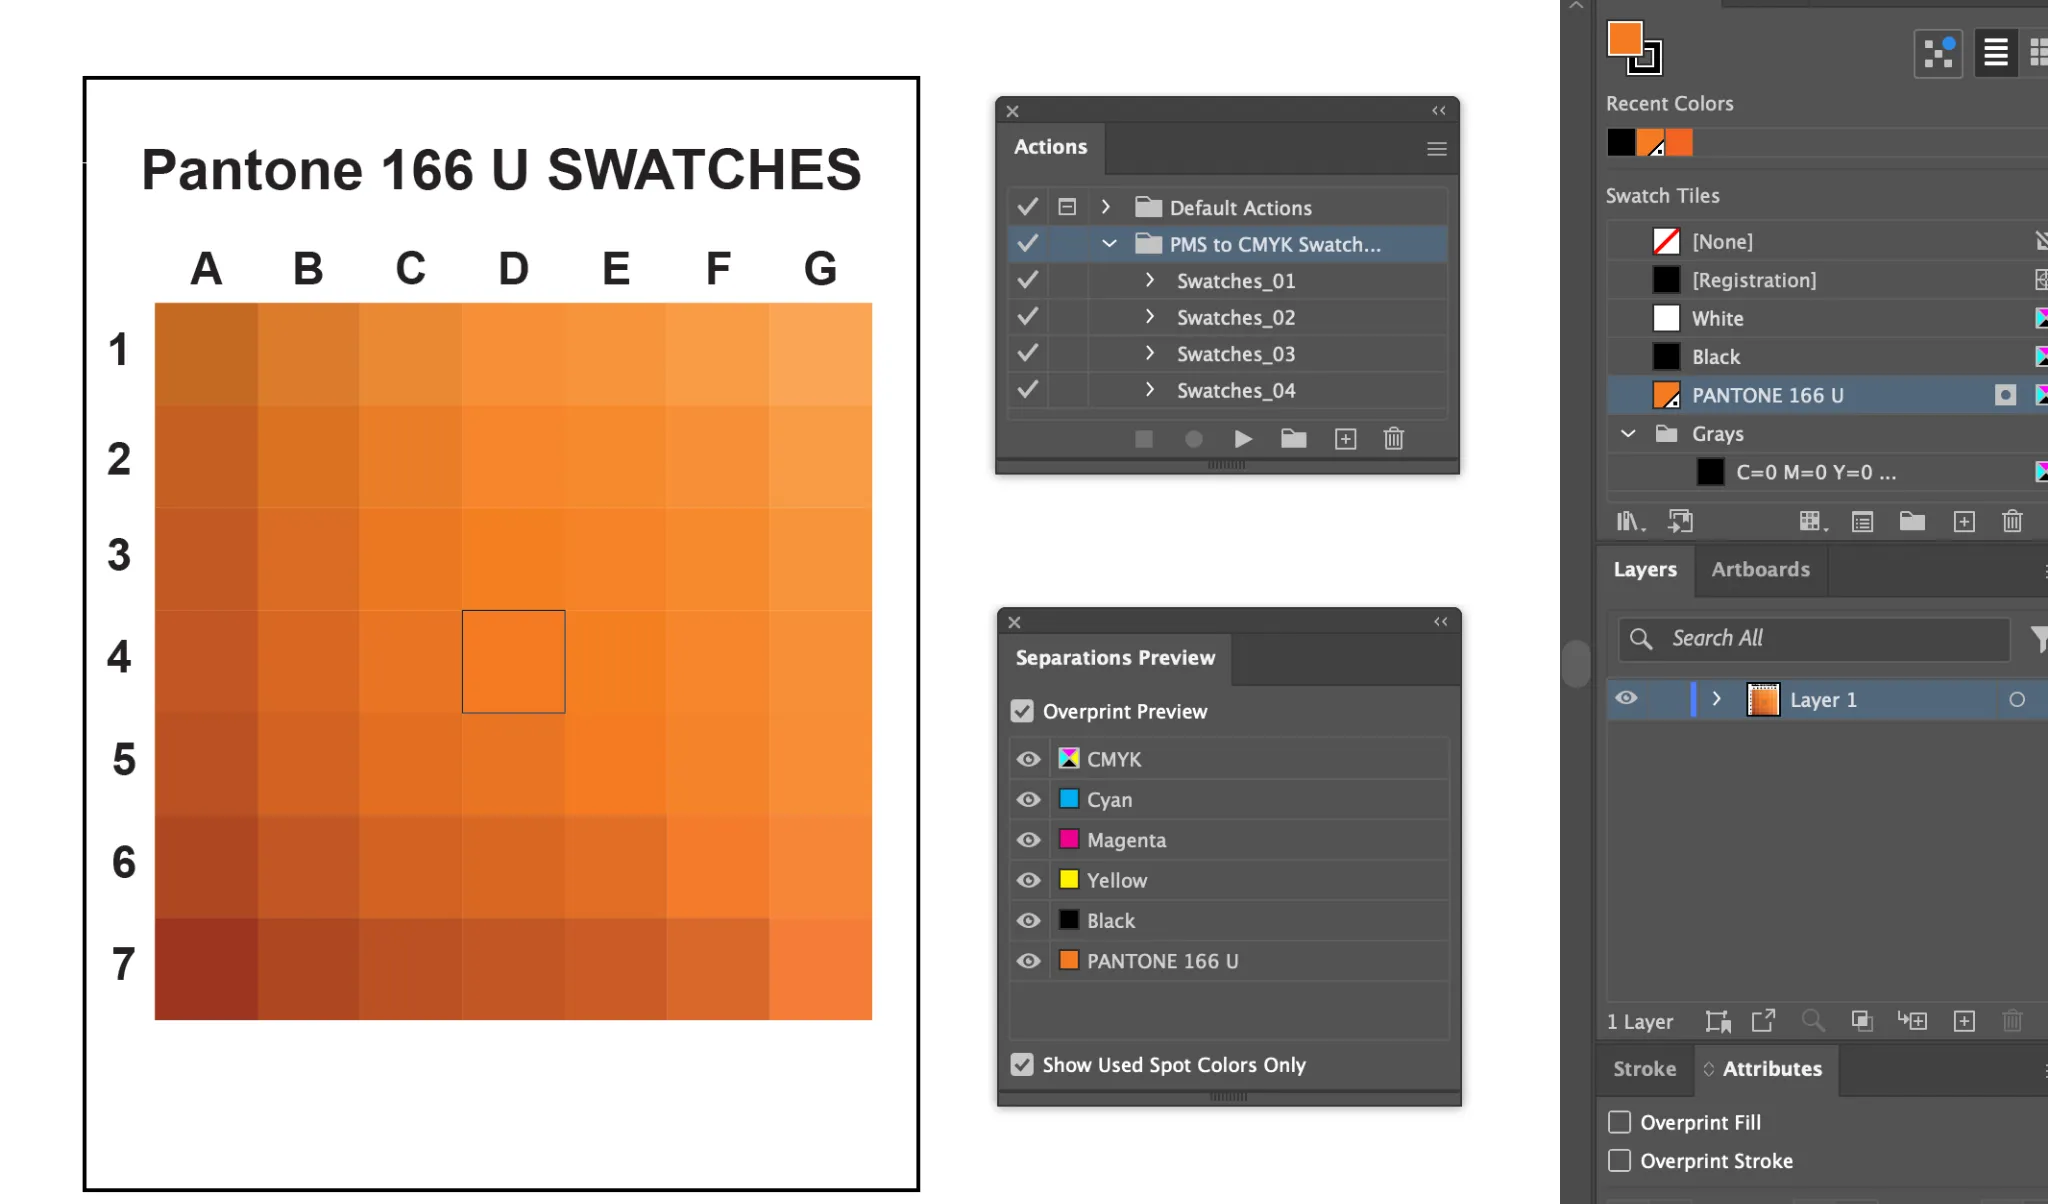Expand the Swatches_03 action
Viewport: 2048px width, 1204px height.
(x=1150, y=353)
